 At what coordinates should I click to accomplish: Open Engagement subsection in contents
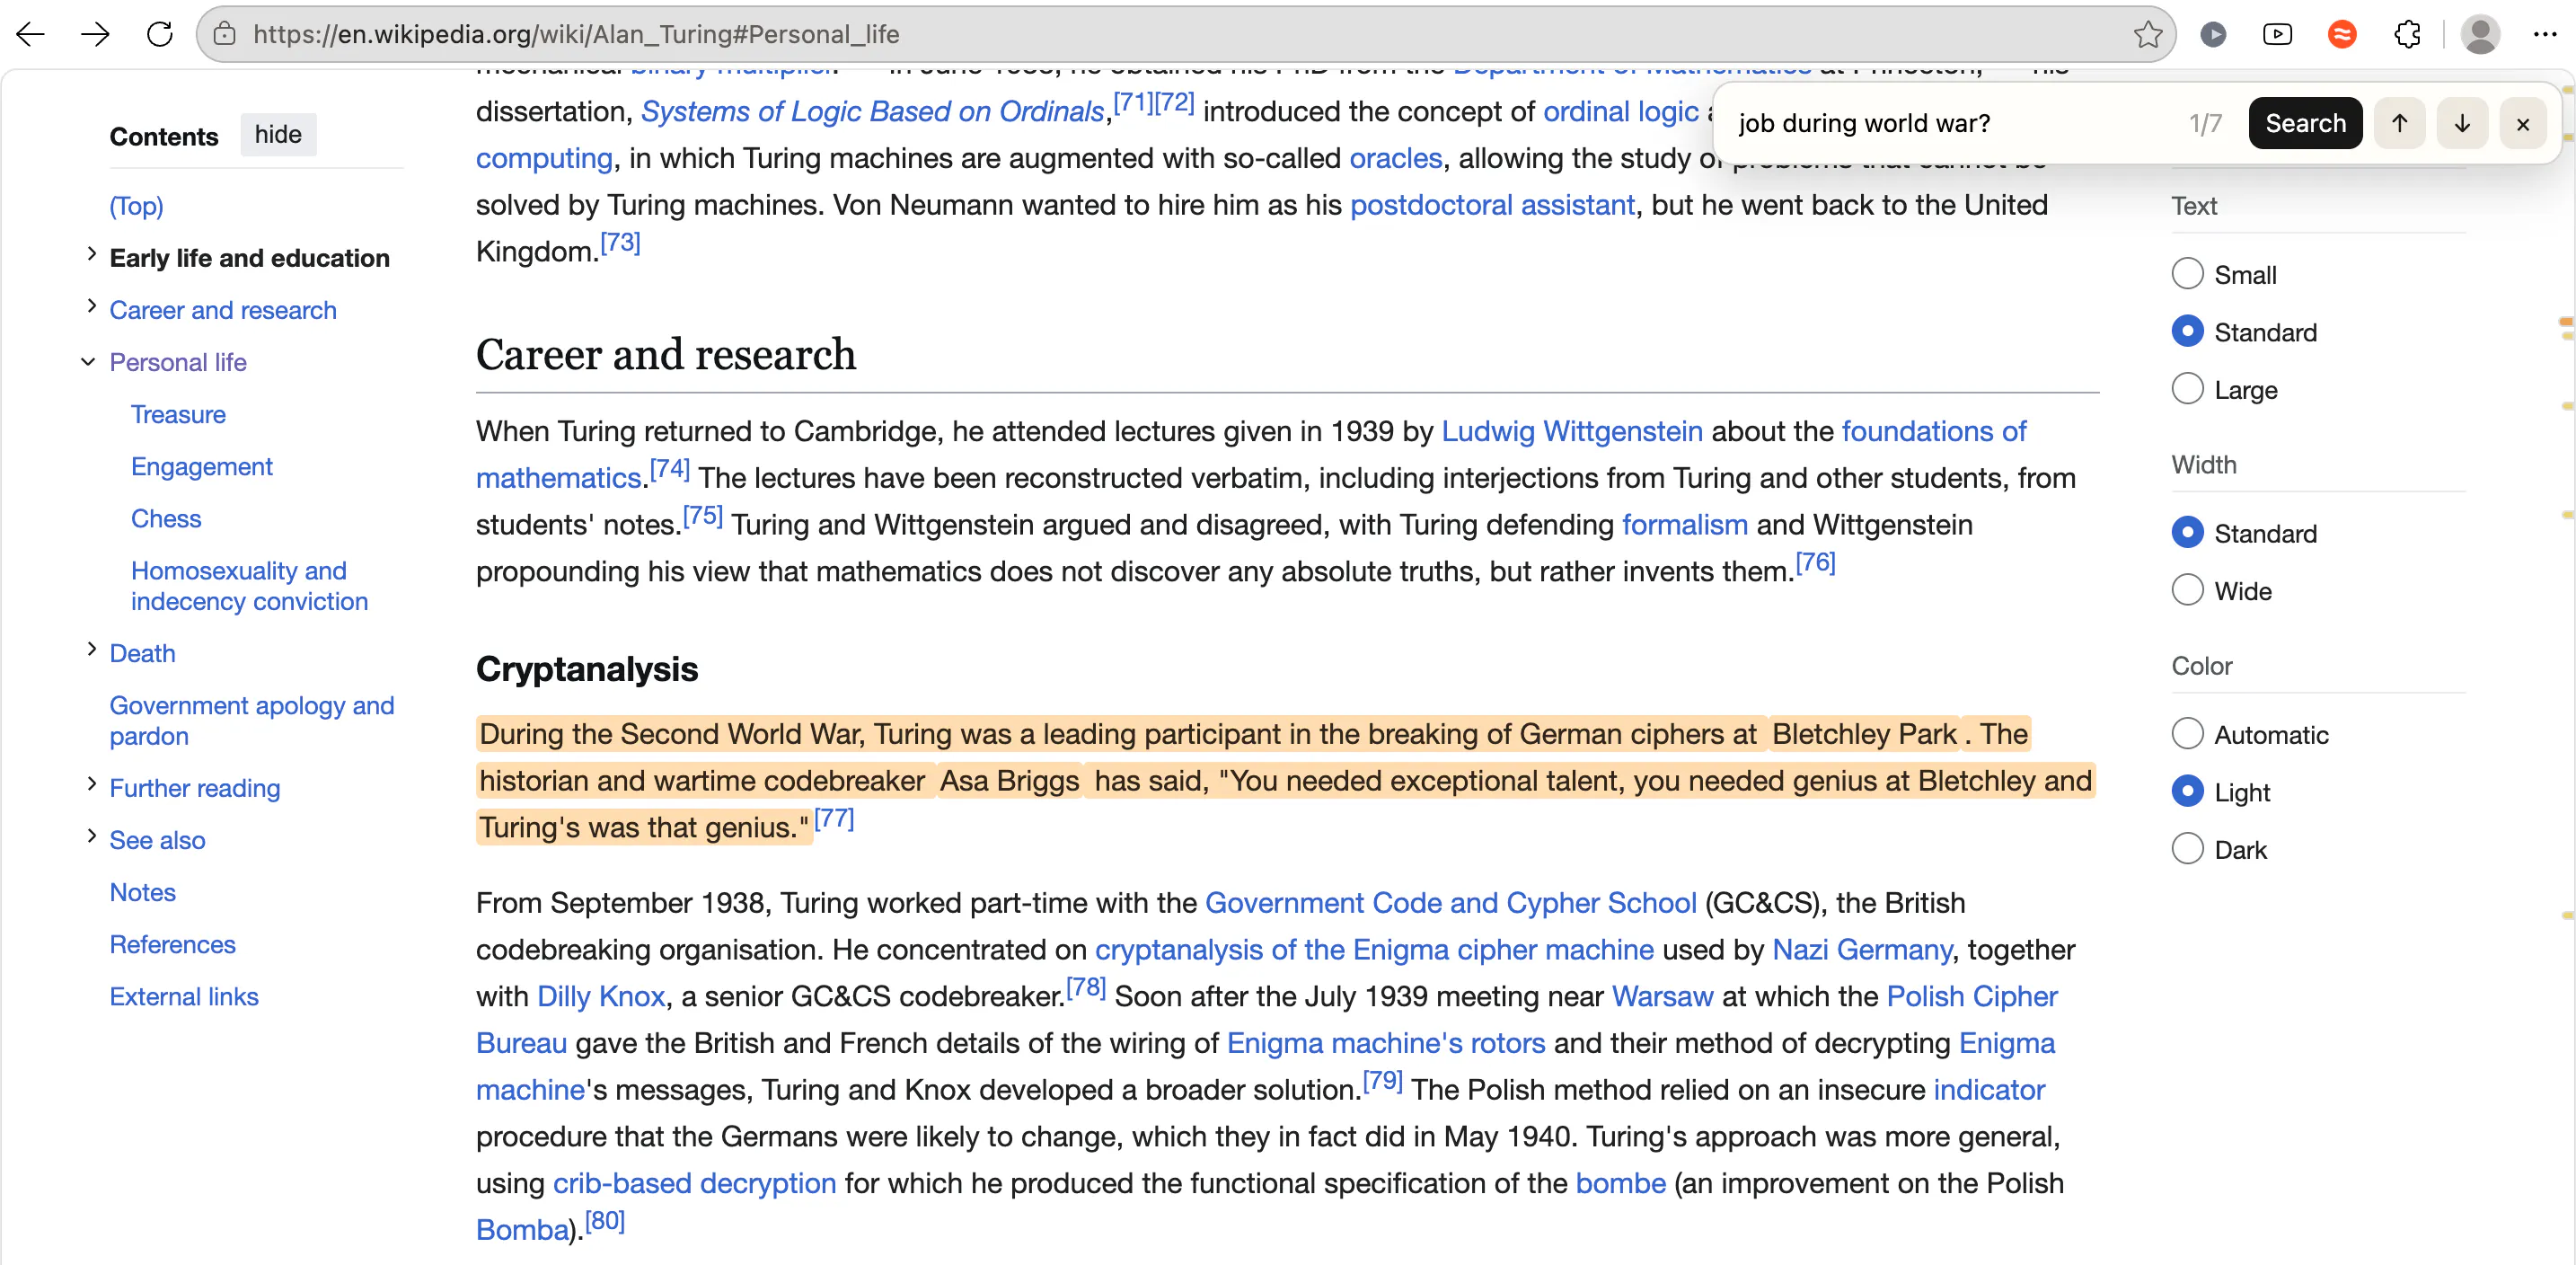point(202,466)
